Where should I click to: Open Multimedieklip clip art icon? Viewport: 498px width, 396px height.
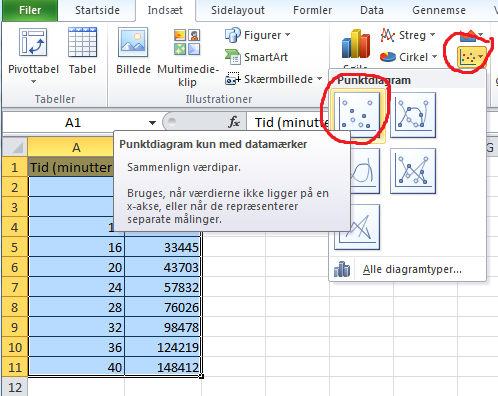pyautogui.click(x=187, y=42)
